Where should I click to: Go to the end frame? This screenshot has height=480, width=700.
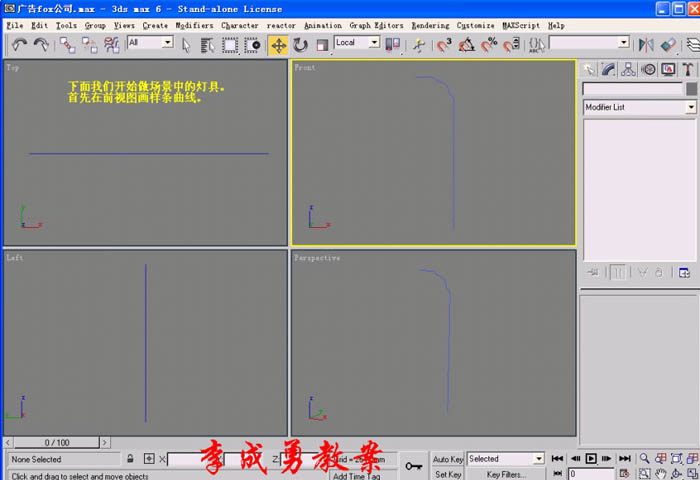tap(625, 459)
